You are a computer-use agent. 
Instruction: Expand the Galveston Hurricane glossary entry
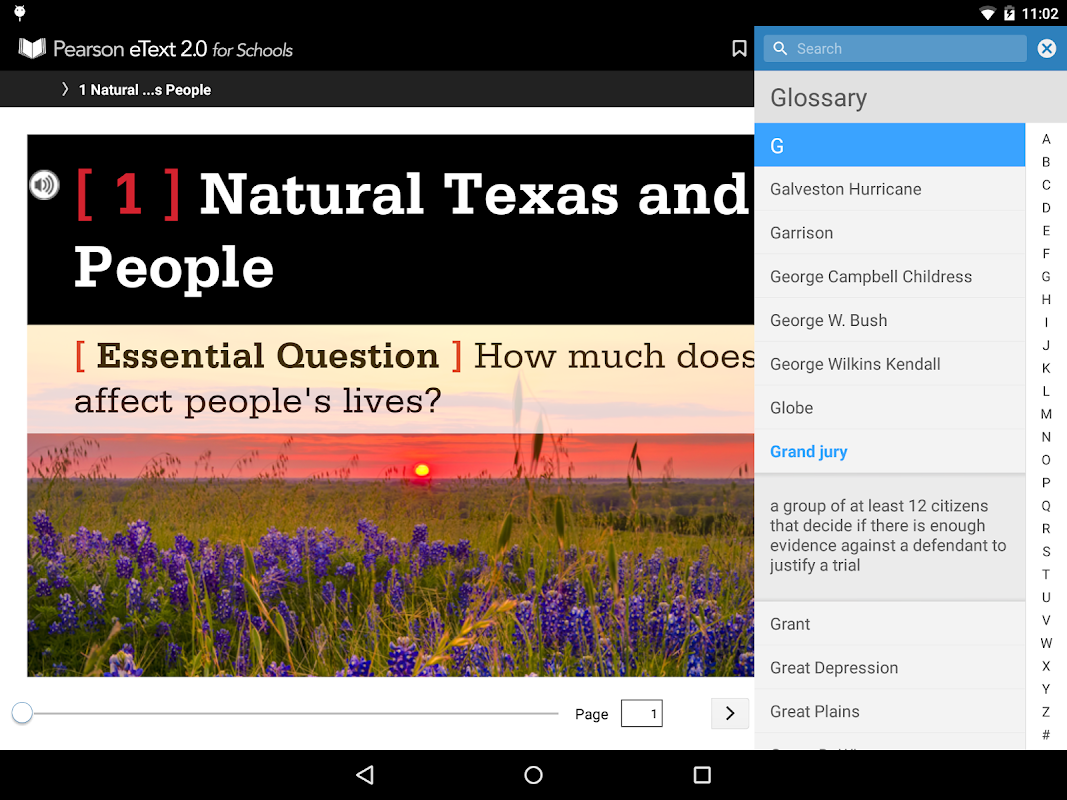(845, 189)
